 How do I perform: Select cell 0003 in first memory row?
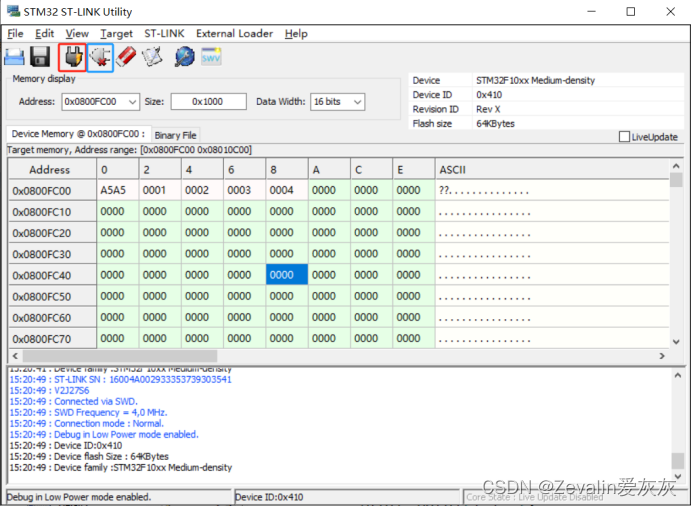pos(244,190)
